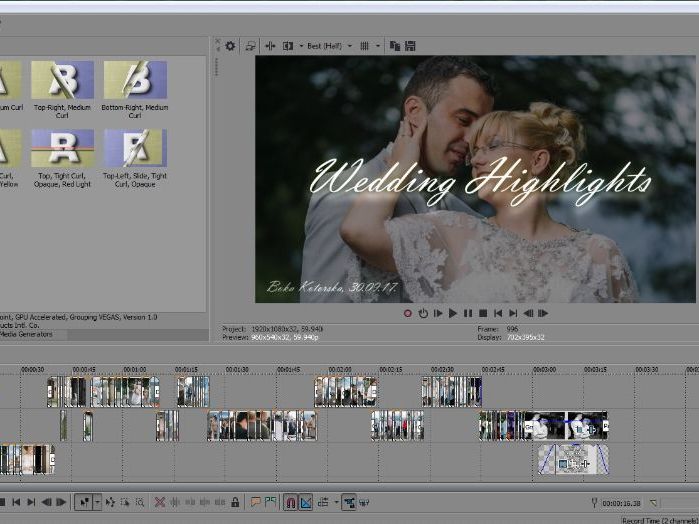699x524 pixels.
Task: Copy preview snapshot to clipboard
Action: [395, 46]
